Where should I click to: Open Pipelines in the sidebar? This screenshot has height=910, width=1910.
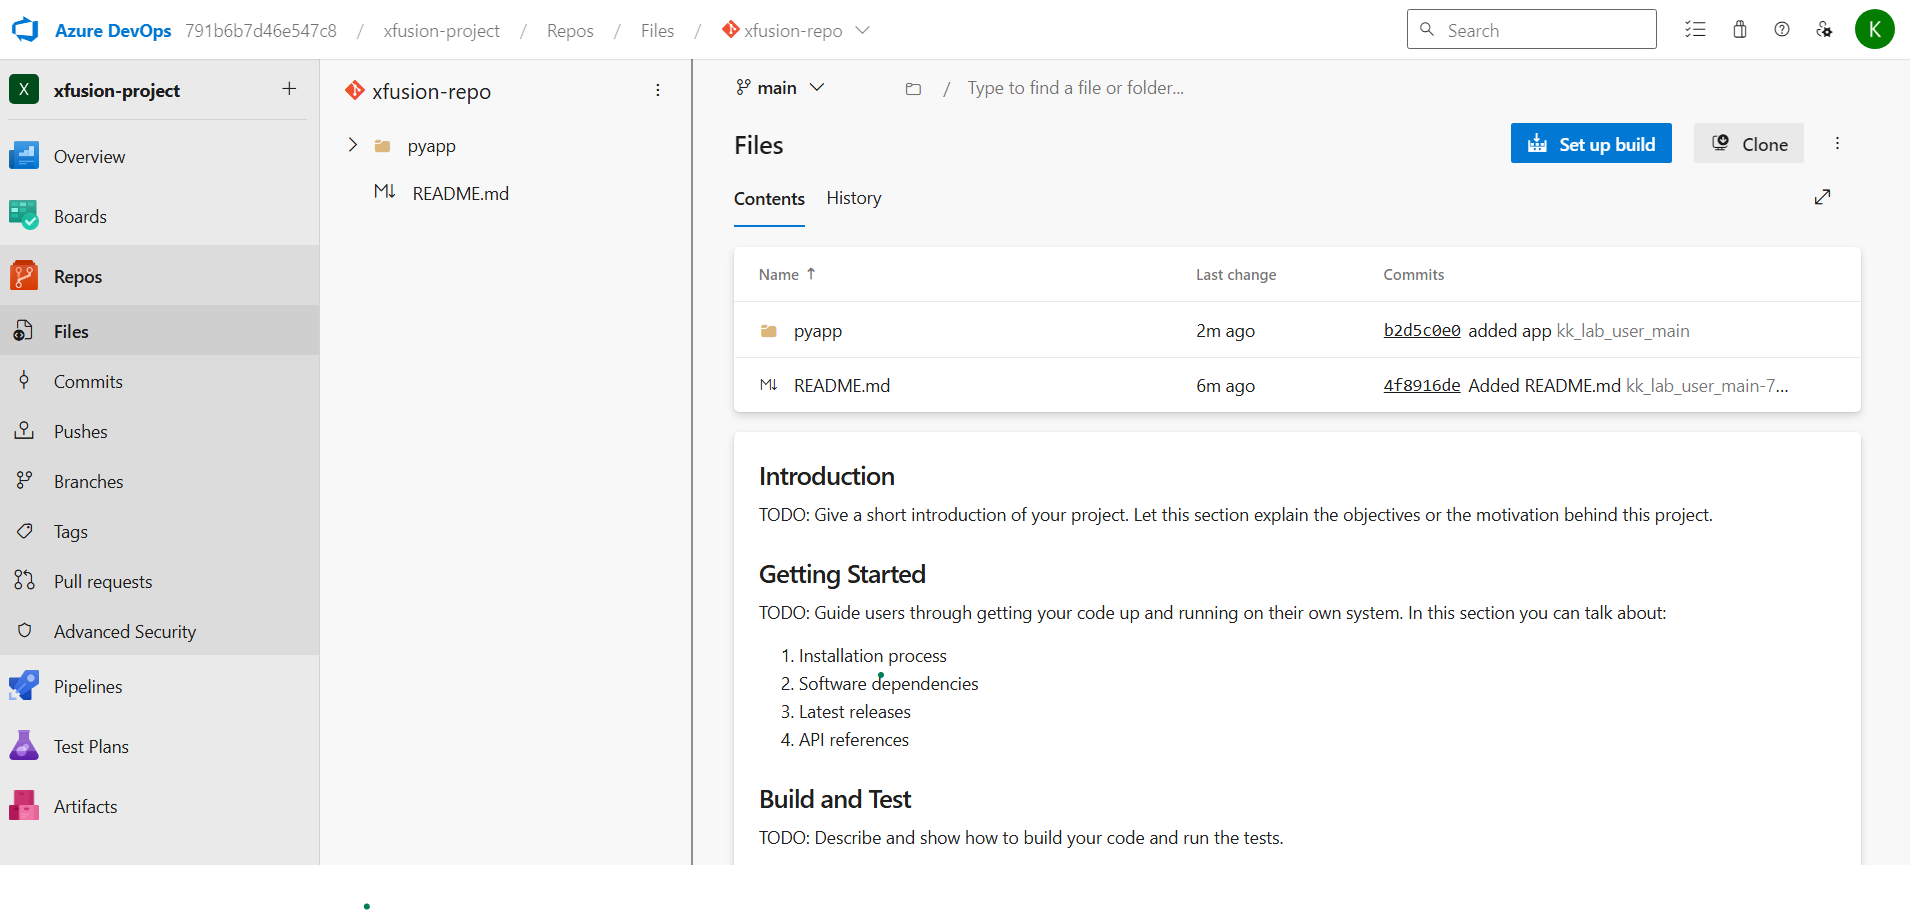click(88, 687)
